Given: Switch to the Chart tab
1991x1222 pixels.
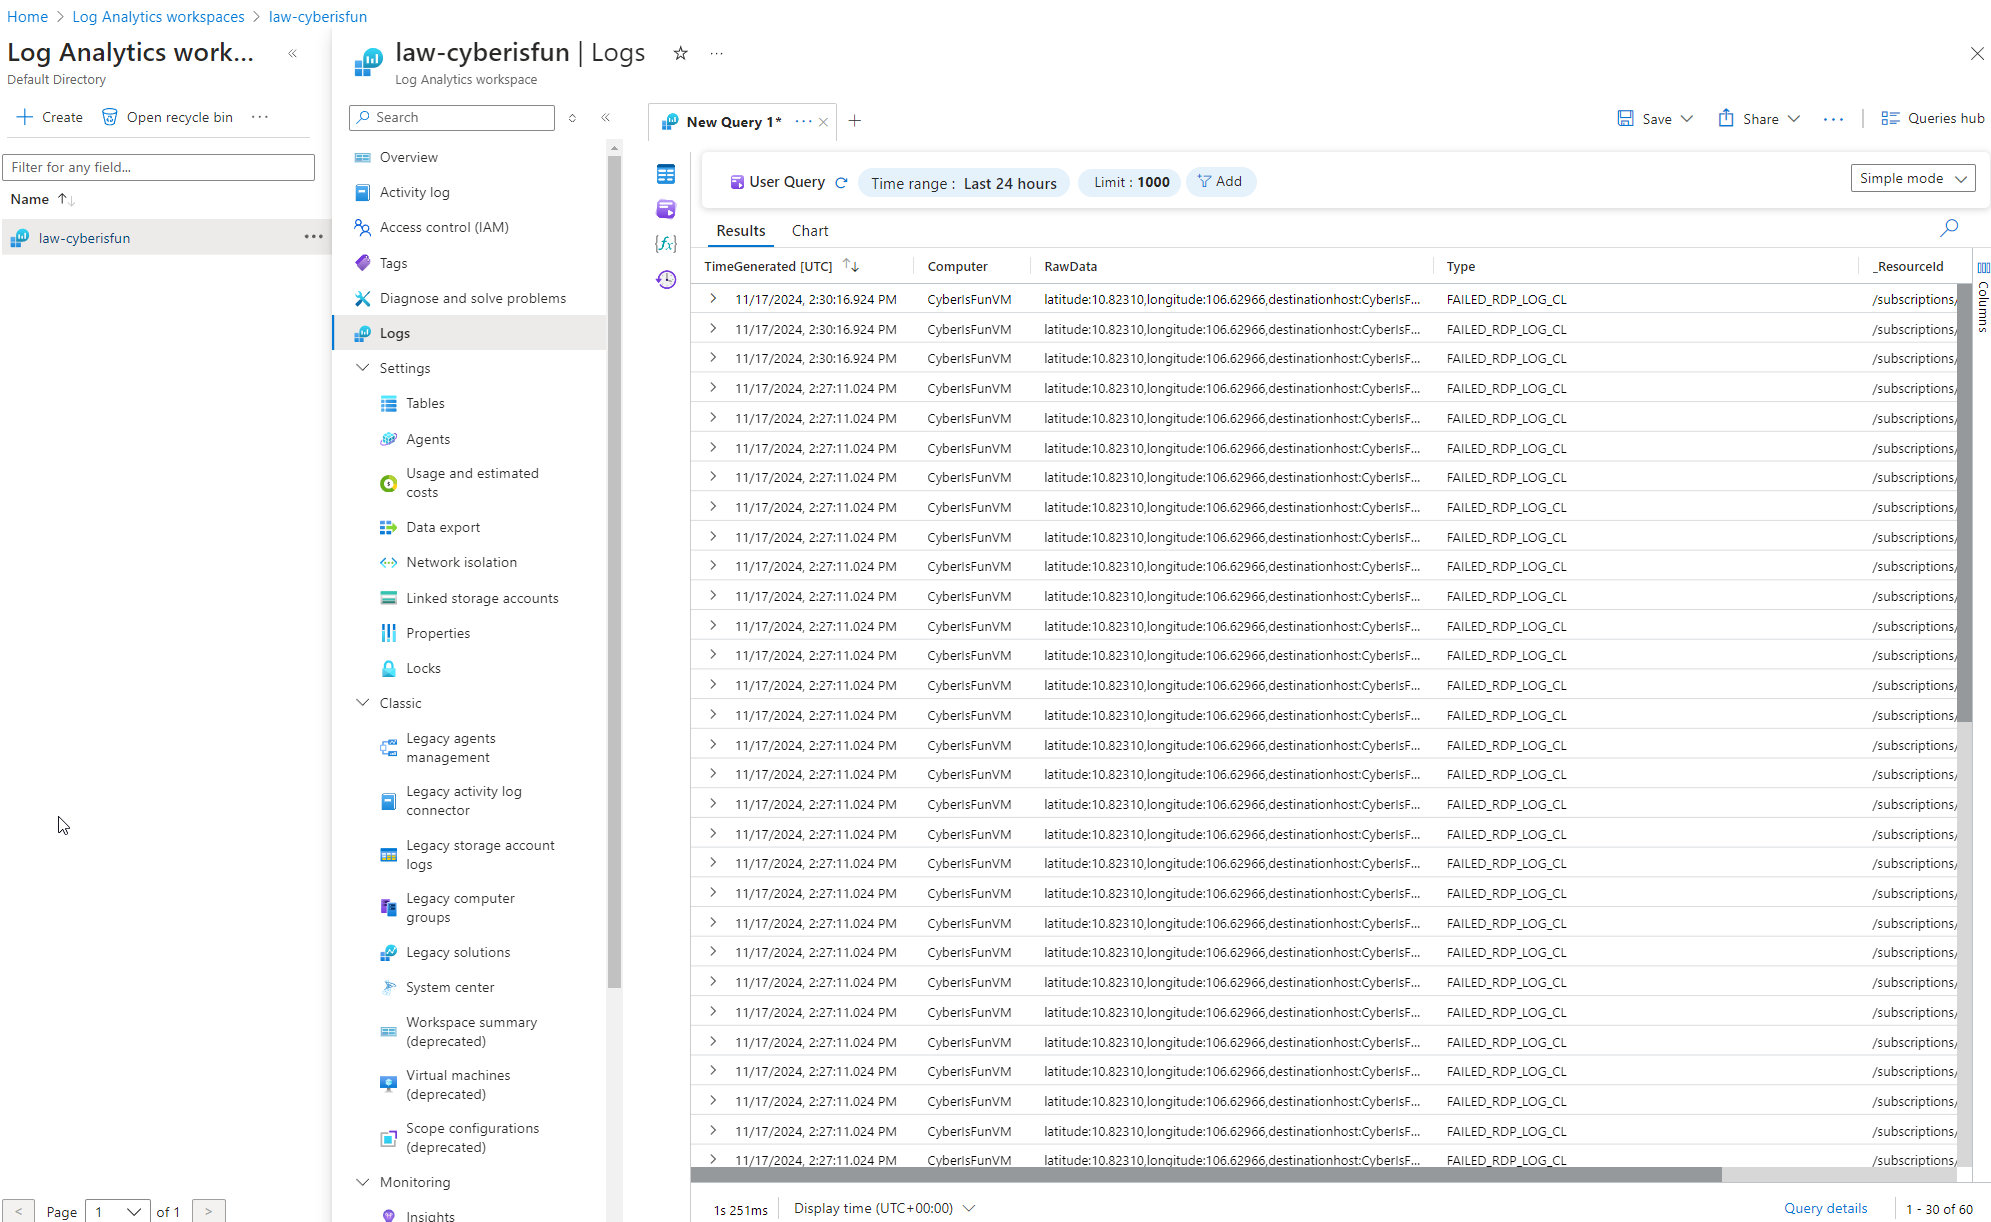Looking at the screenshot, I should click(x=810, y=231).
